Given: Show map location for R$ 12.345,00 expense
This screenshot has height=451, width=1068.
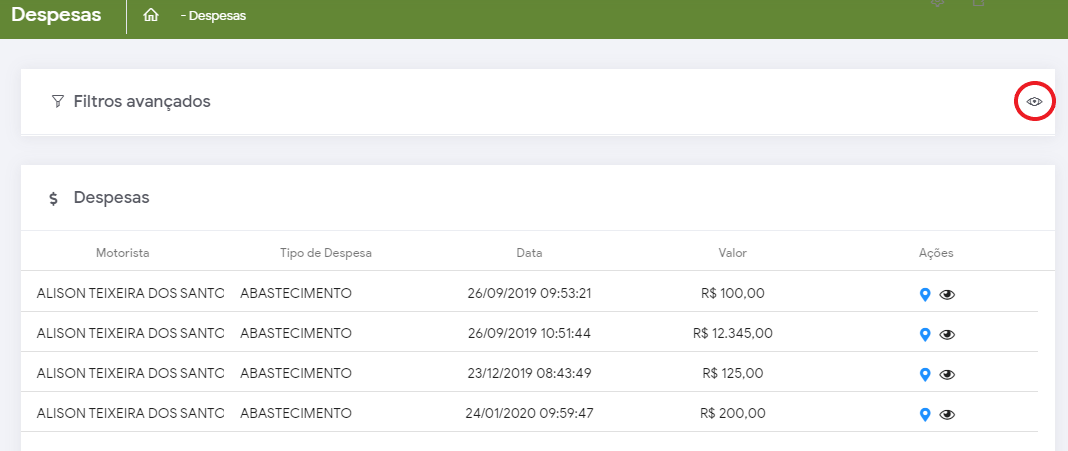Looking at the screenshot, I should click(925, 334).
